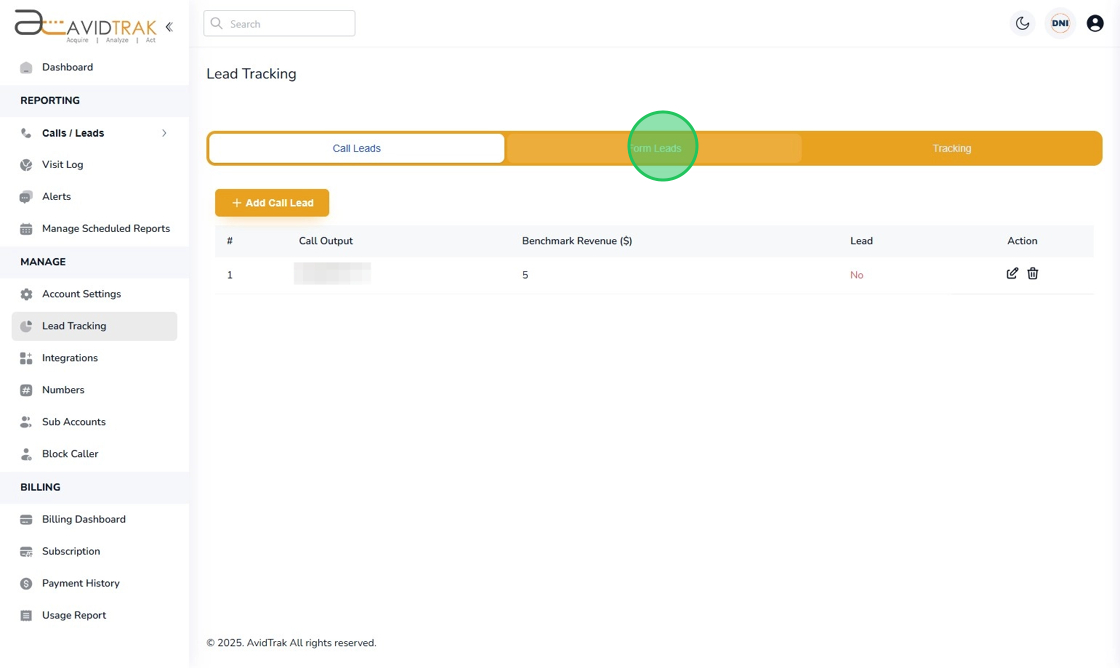Click the Billing Dashboard card icon

coord(26,519)
